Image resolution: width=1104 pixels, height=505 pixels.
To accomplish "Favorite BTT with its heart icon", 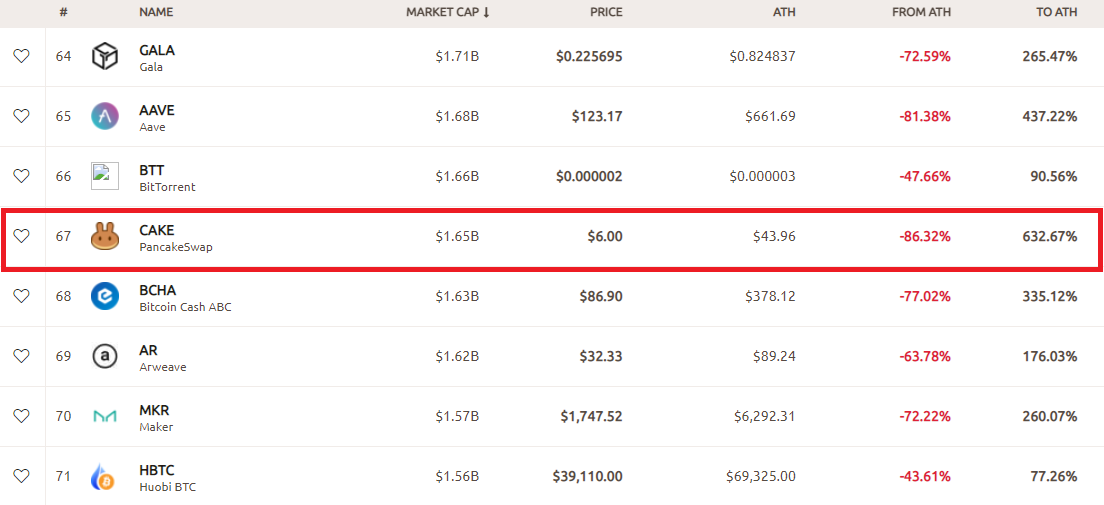I will click(22, 176).
